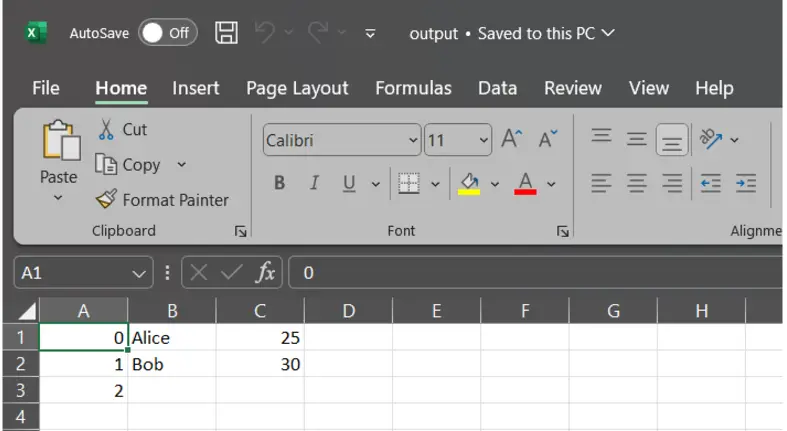Open the Clipboard dialog launcher
Screen dimensions: 787x431
click(x=240, y=231)
